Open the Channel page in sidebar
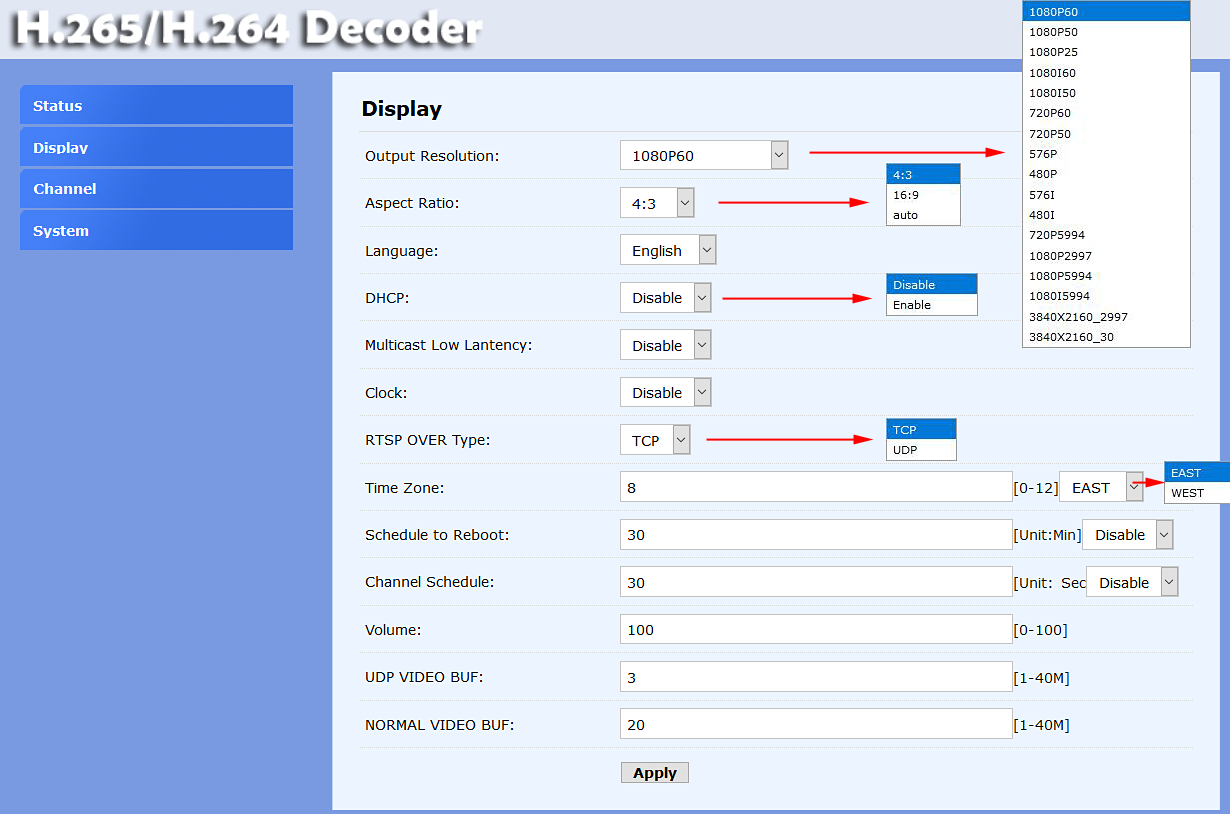The height and width of the screenshot is (814, 1230). [x=156, y=188]
